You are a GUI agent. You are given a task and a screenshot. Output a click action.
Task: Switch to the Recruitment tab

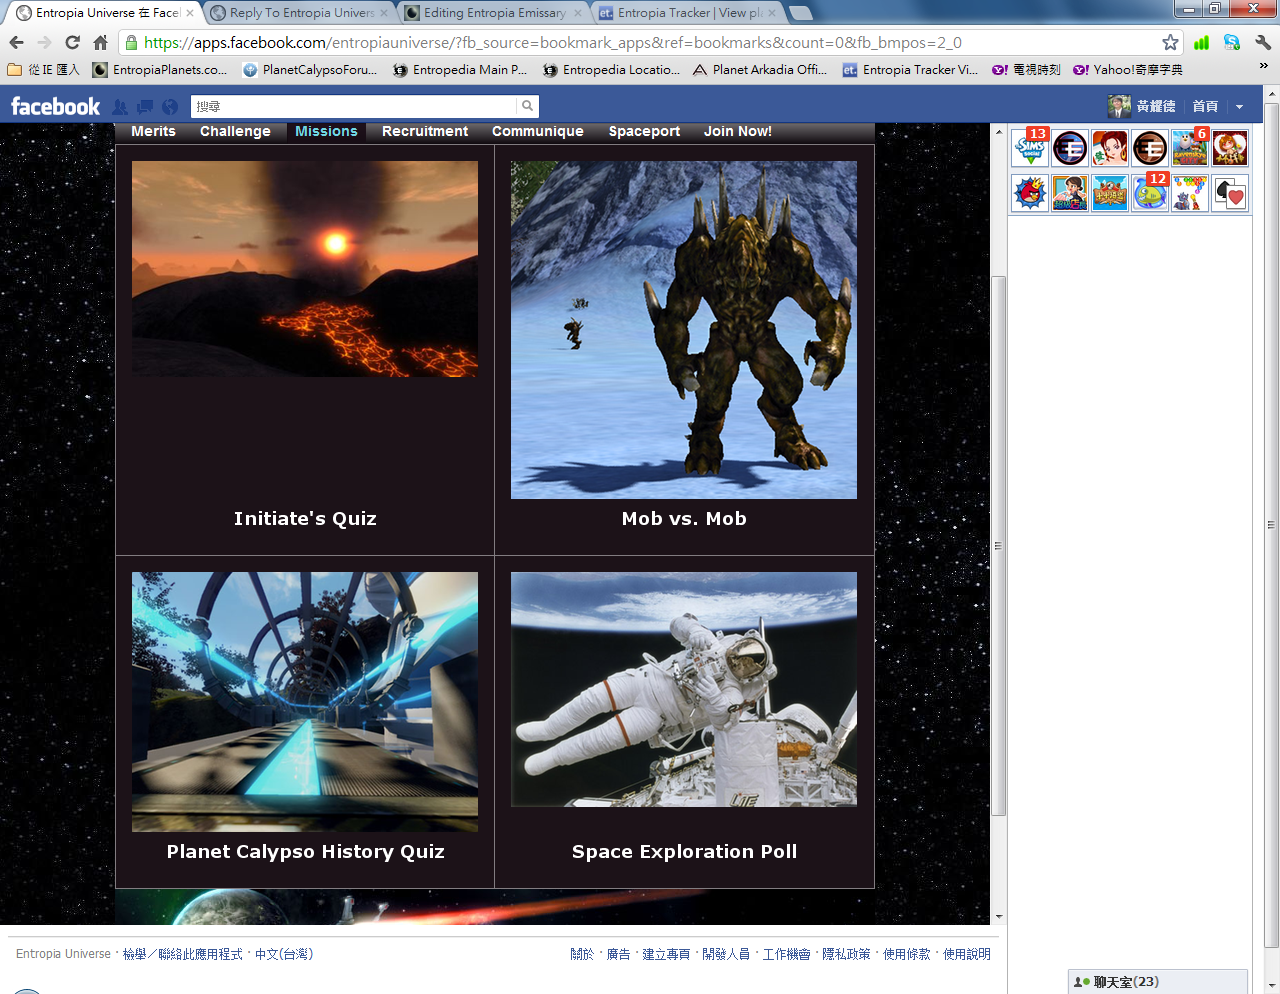click(x=425, y=131)
